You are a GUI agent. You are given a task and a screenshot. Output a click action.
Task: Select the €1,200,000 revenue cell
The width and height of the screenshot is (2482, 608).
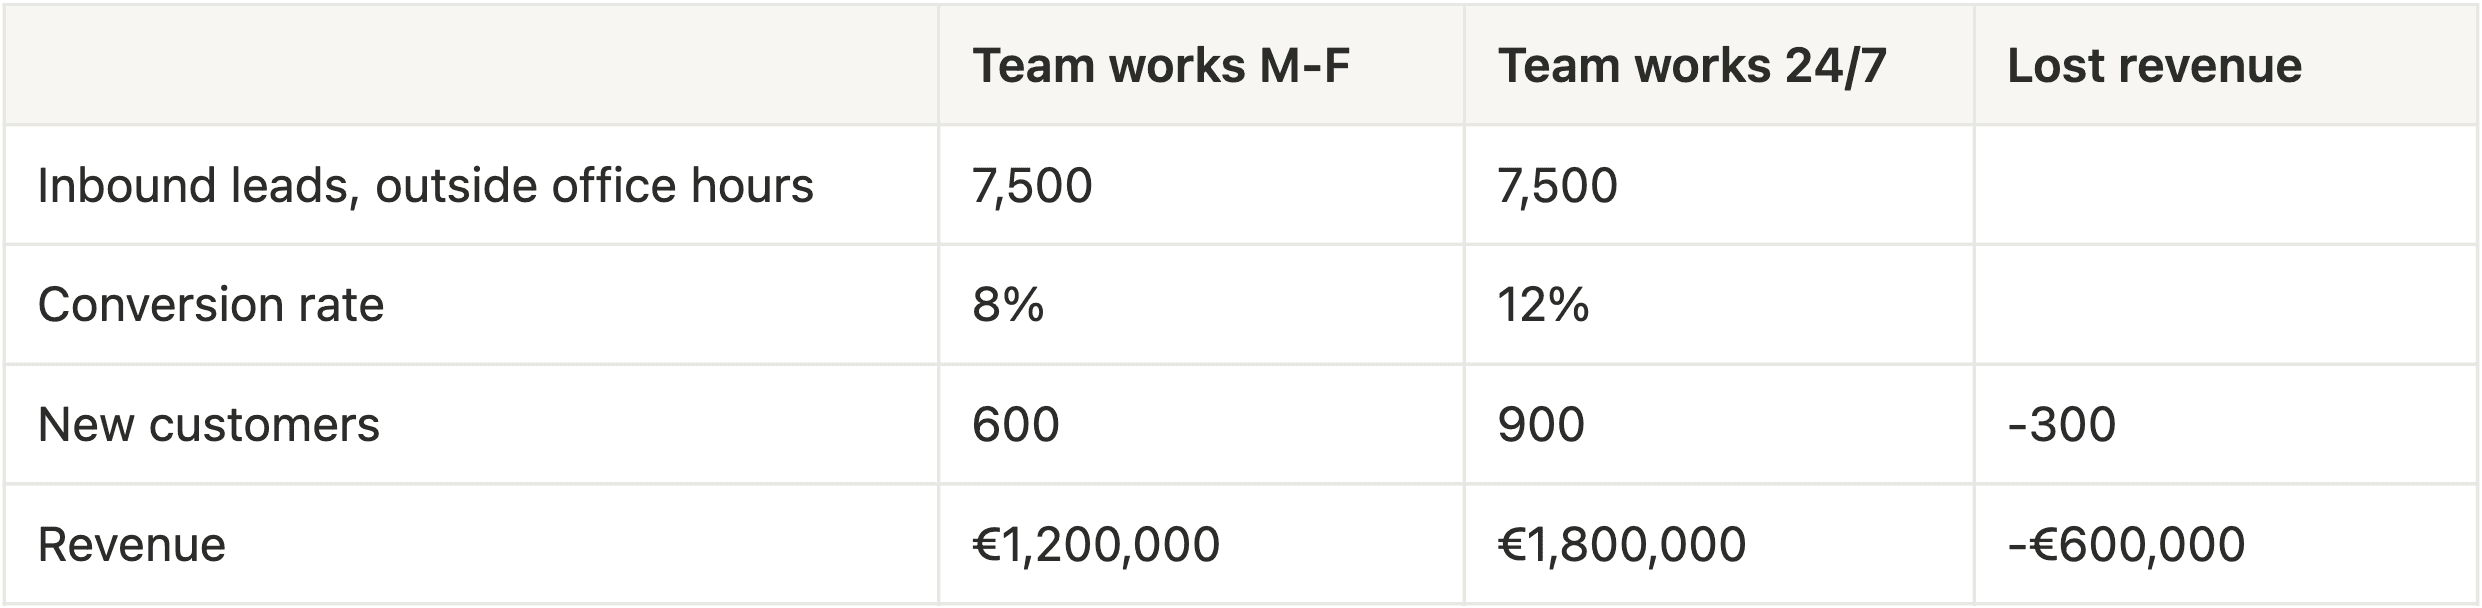pyautogui.click(x=1201, y=545)
